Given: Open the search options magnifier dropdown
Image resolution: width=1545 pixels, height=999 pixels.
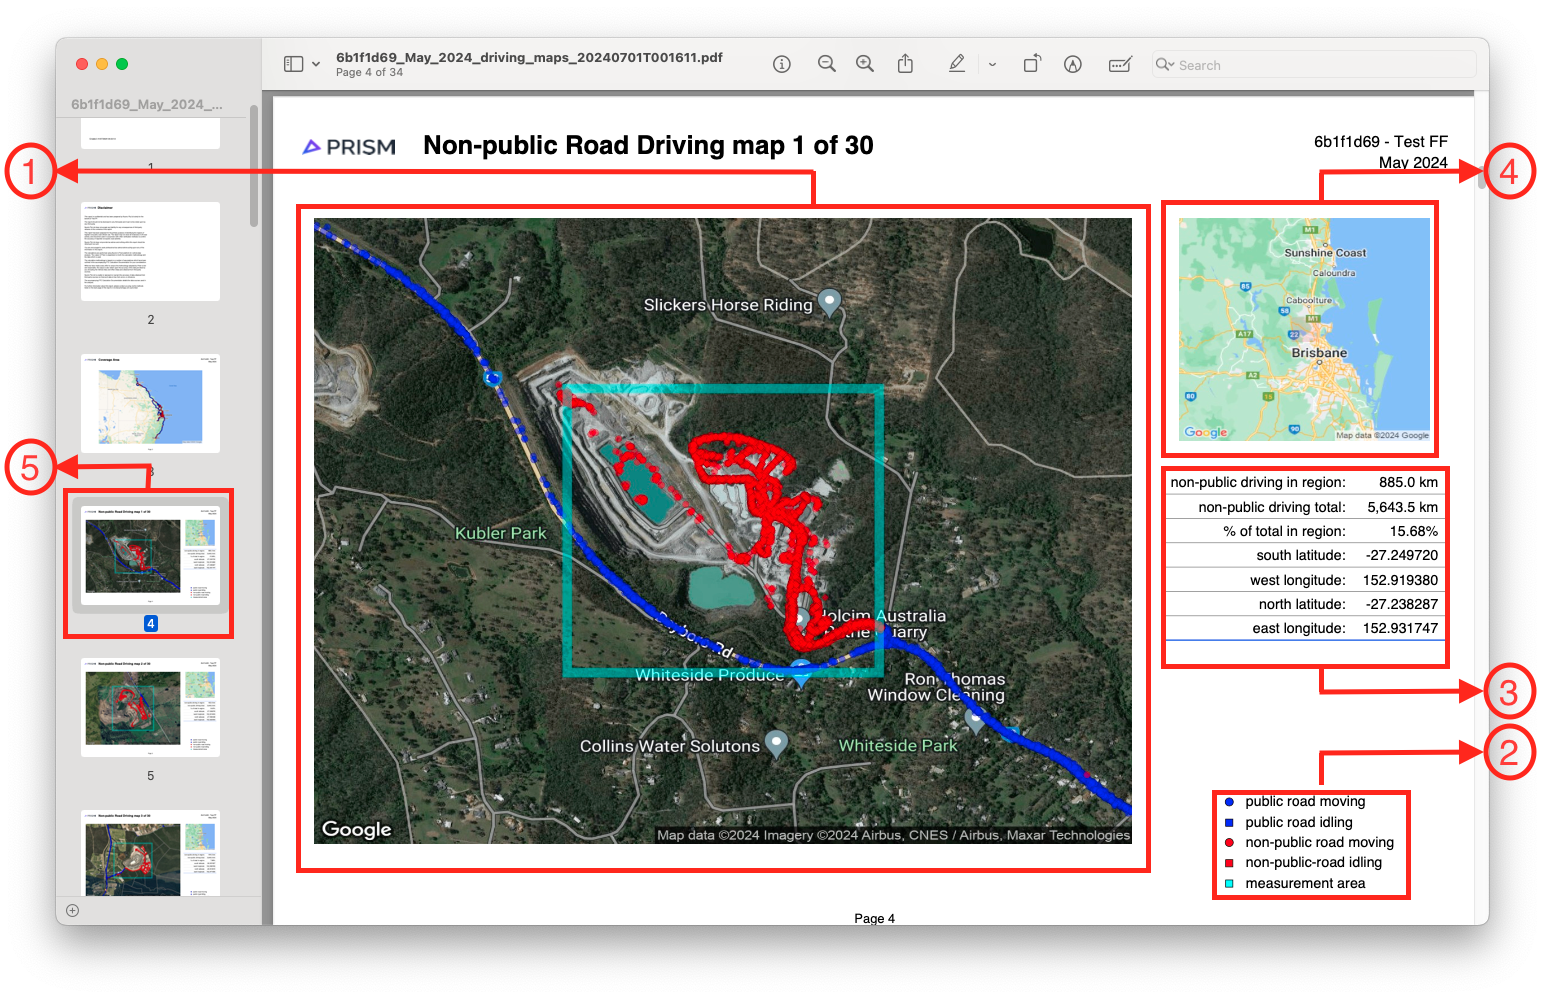Looking at the screenshot, I should coord(1165,65).
